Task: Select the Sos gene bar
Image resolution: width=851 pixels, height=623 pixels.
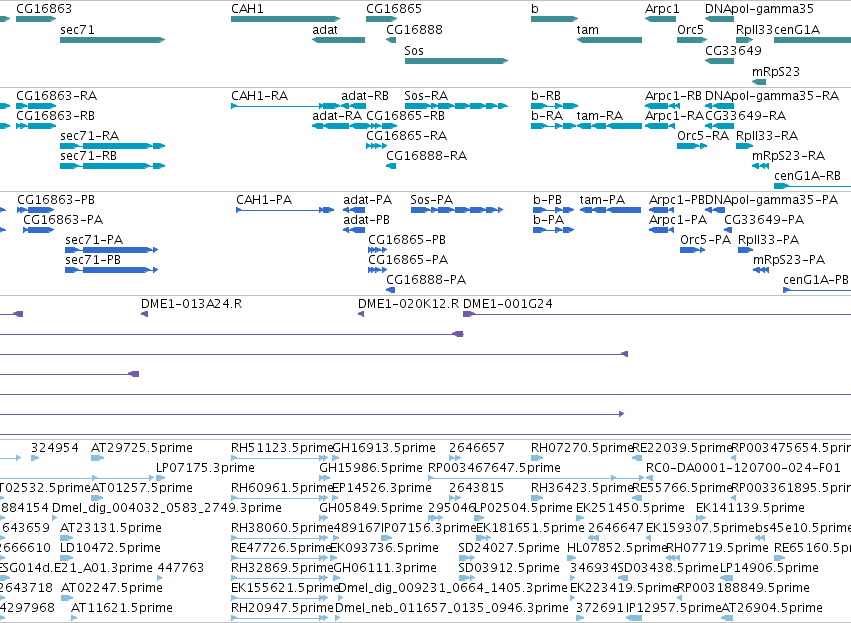Action: [x=456, y=61]
